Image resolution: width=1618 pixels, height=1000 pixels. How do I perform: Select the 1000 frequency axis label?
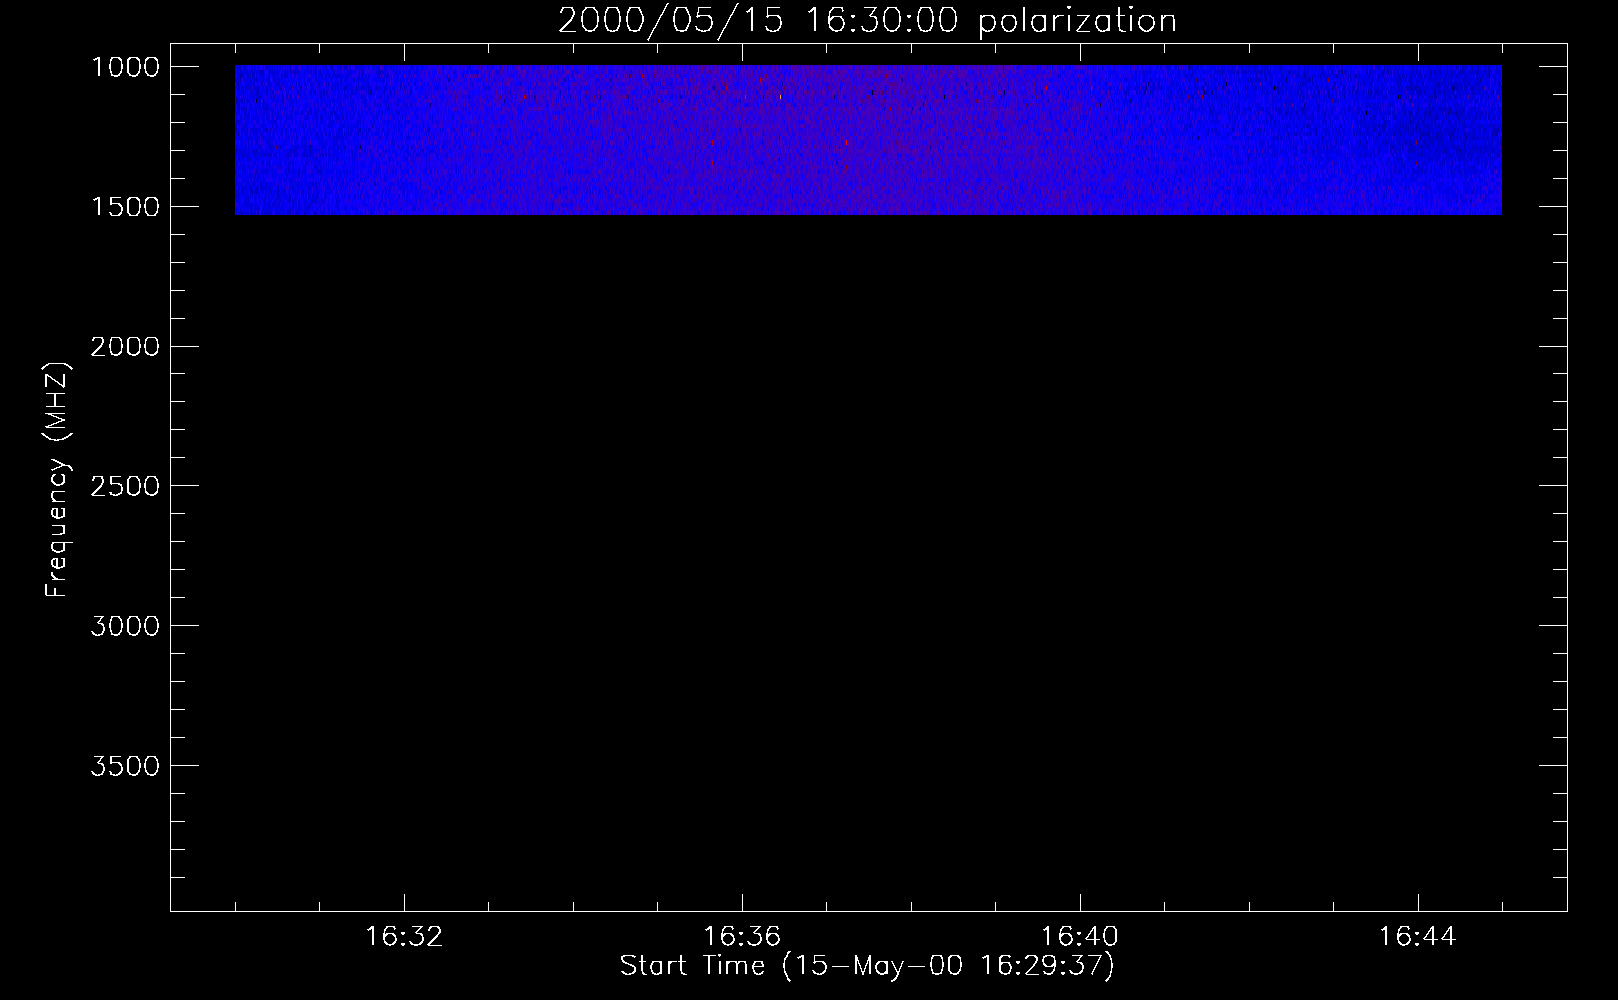point(125,67)
